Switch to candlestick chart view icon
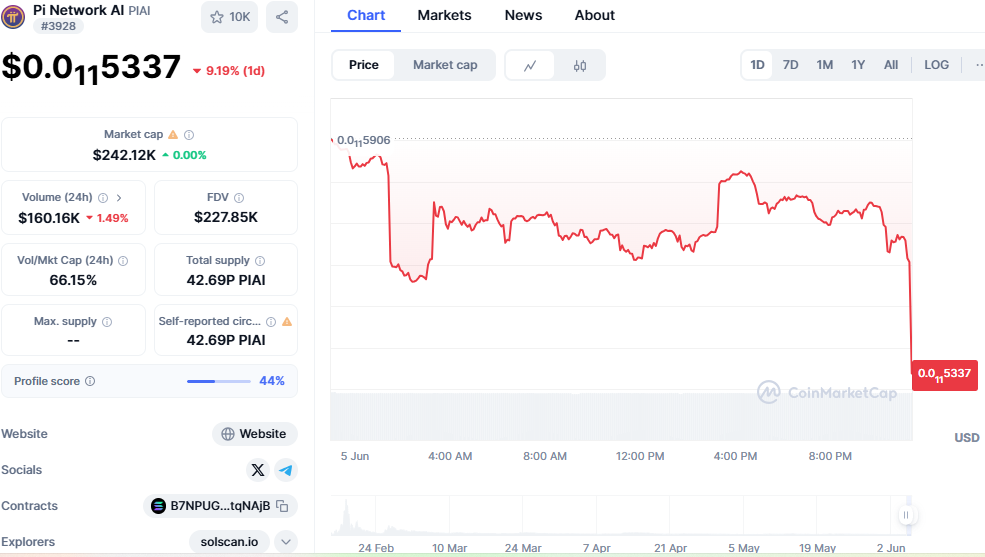The height and width of the screenshot is (557, 985). tap(580, 65)
